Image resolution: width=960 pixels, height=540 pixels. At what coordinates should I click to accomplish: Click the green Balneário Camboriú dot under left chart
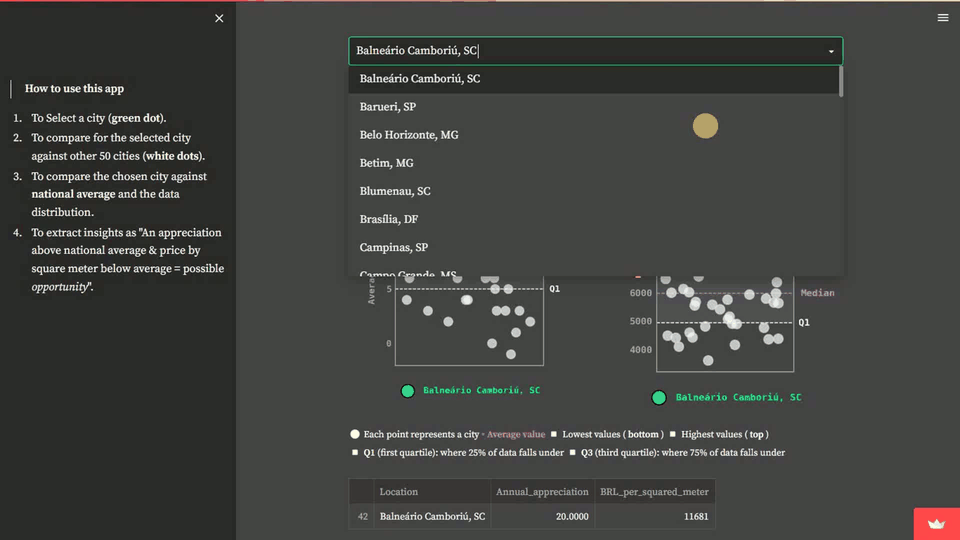pos(408,391)
